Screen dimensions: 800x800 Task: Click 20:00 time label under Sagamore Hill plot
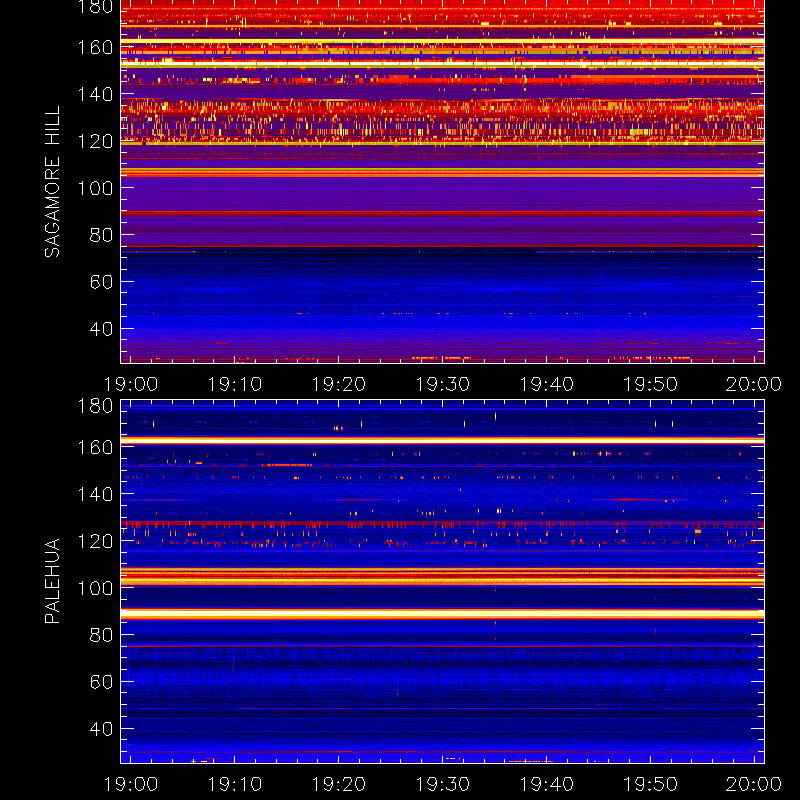pyautogui.click(x=754, y=384)
